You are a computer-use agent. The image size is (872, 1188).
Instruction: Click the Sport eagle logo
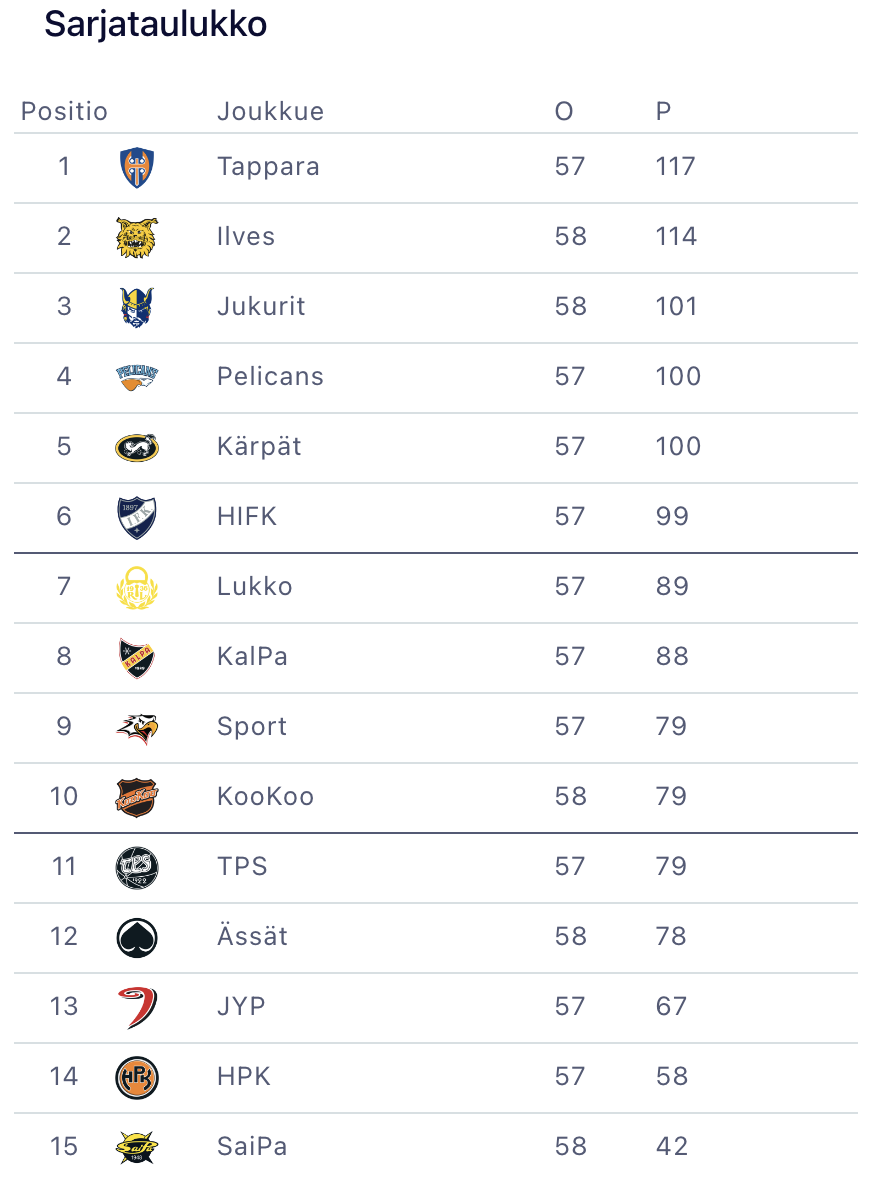coord(137,727)
